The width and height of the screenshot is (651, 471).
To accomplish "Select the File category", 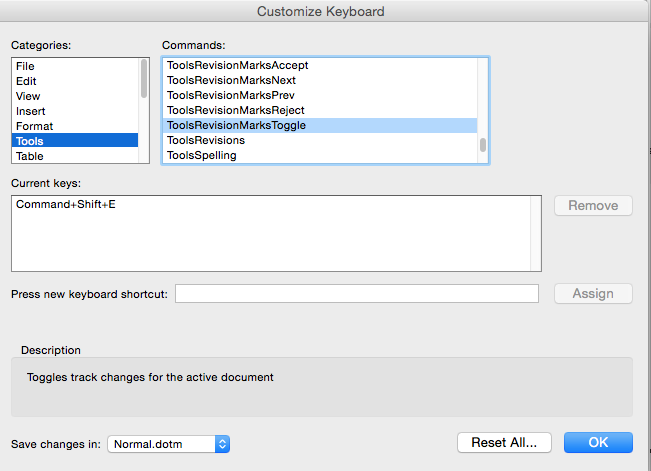I will 75,66.
